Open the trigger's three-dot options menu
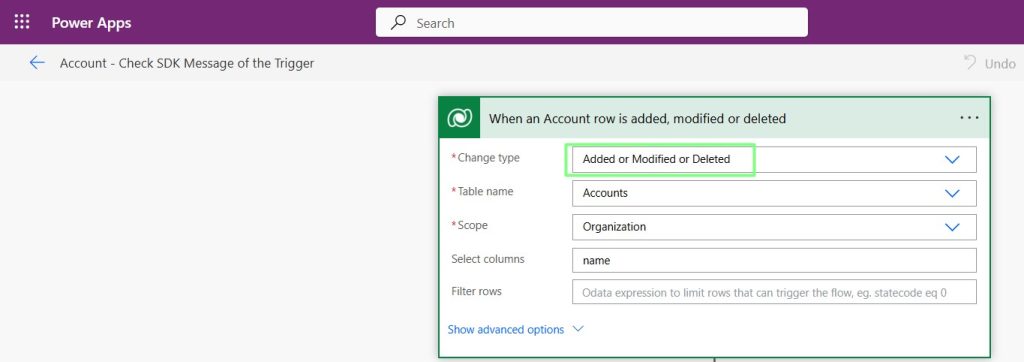Image resolution: width=1024 pixels, height=362 pixels. click(969, 118)
